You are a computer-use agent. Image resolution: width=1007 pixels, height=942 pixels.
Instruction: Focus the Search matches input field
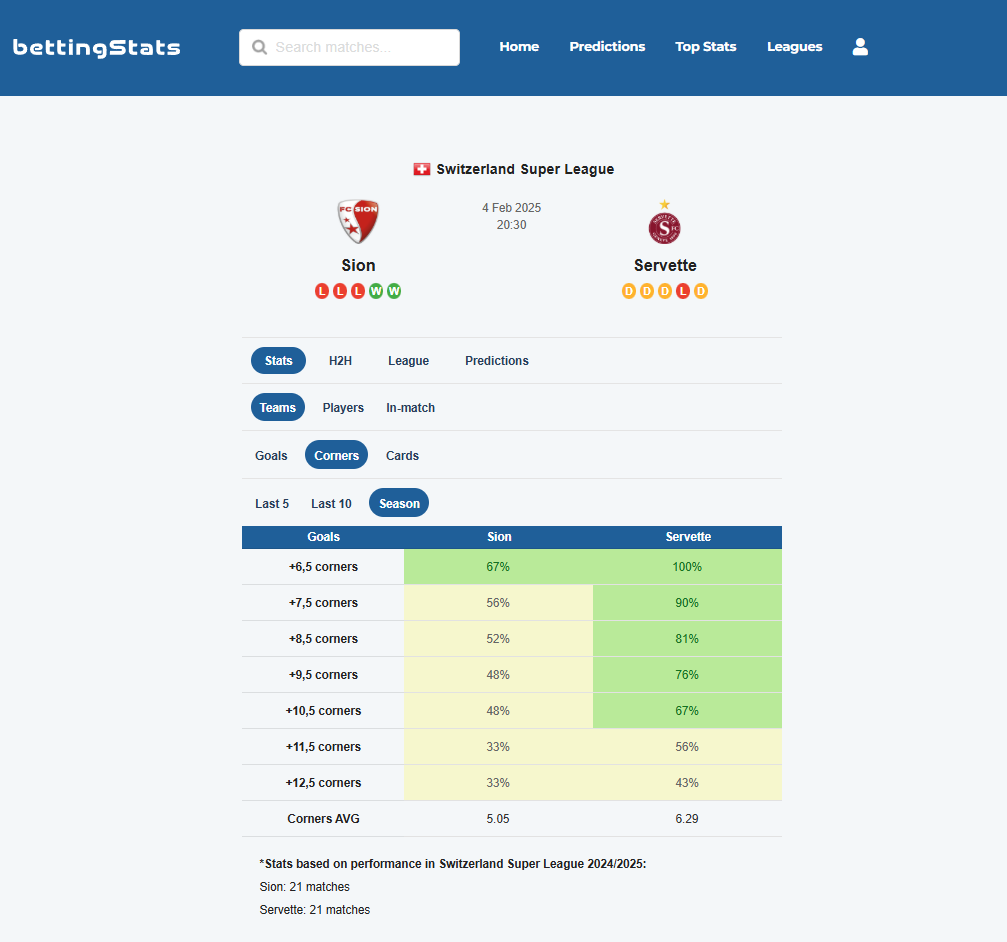point(349,48)
